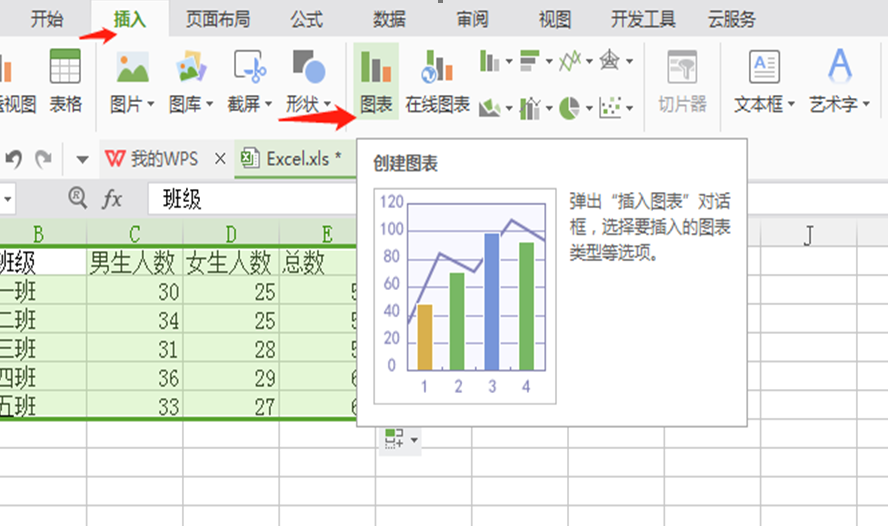
Task: Select column C header
Action: click(x=135, y=233)
